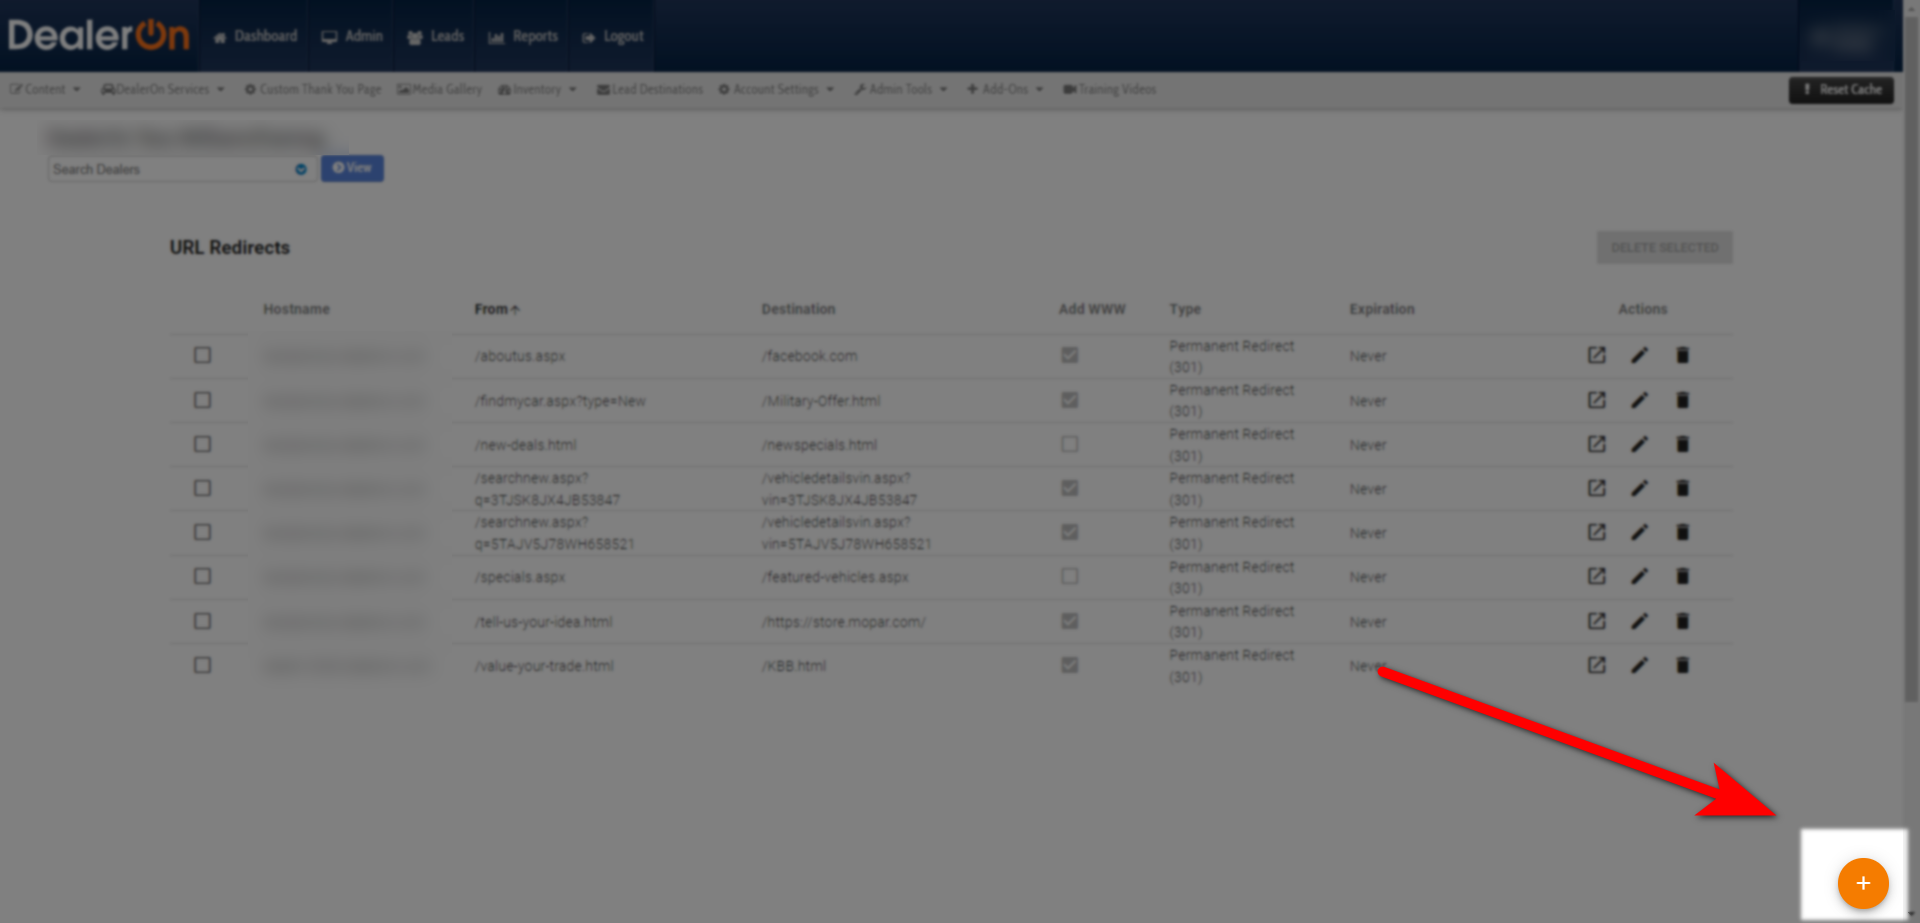1920x923 pixels.
Task: Disable Add WWW for the /value-your-trade.html redirect
Action: click(x=1069, y=665)
